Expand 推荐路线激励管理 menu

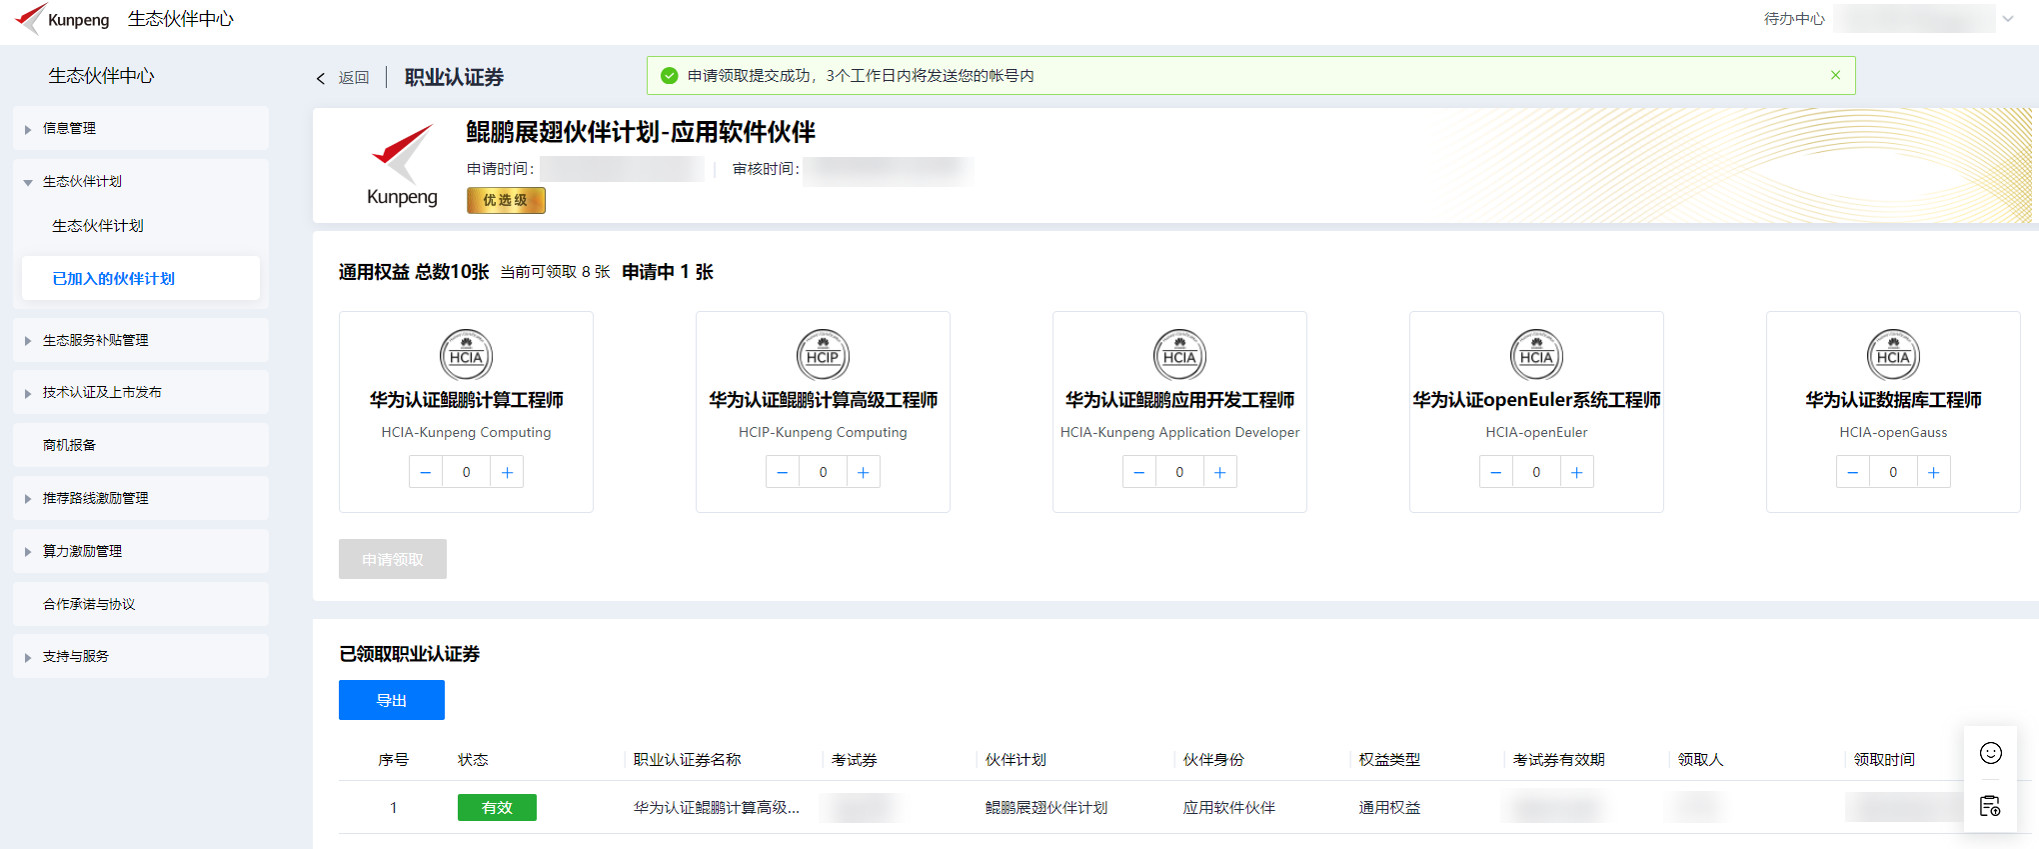pyautogui.click(x=141, y=498)
